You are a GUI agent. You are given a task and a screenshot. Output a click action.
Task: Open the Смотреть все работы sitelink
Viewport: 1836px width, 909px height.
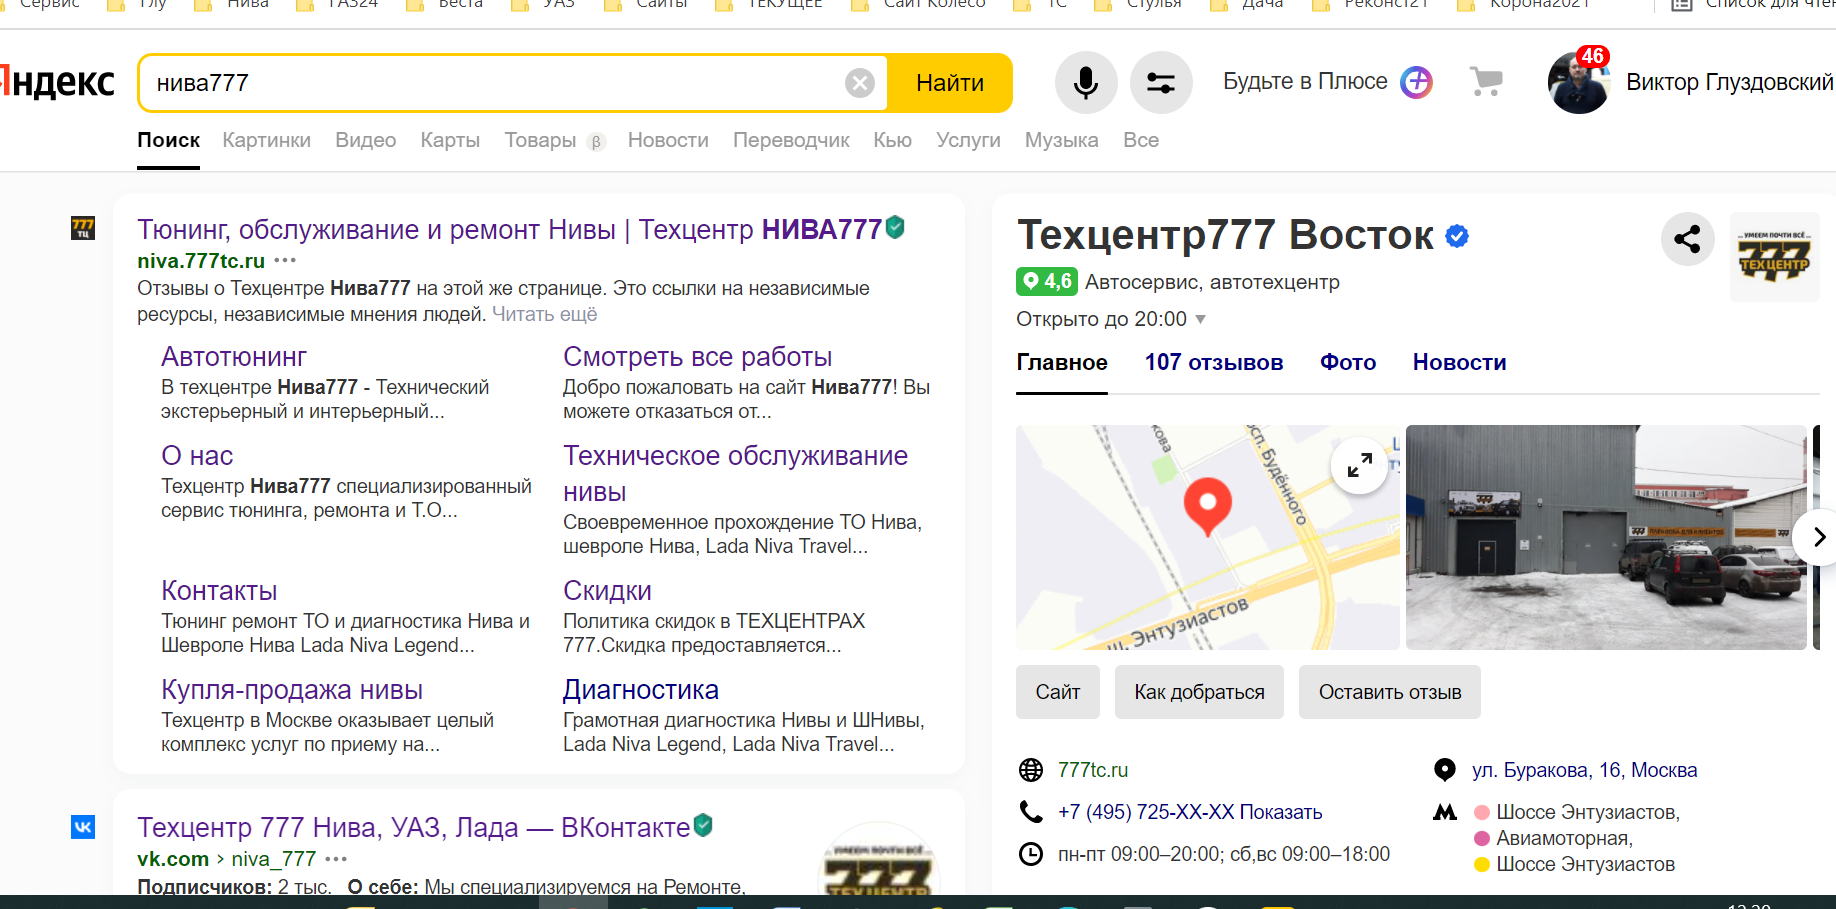[697, 357]
